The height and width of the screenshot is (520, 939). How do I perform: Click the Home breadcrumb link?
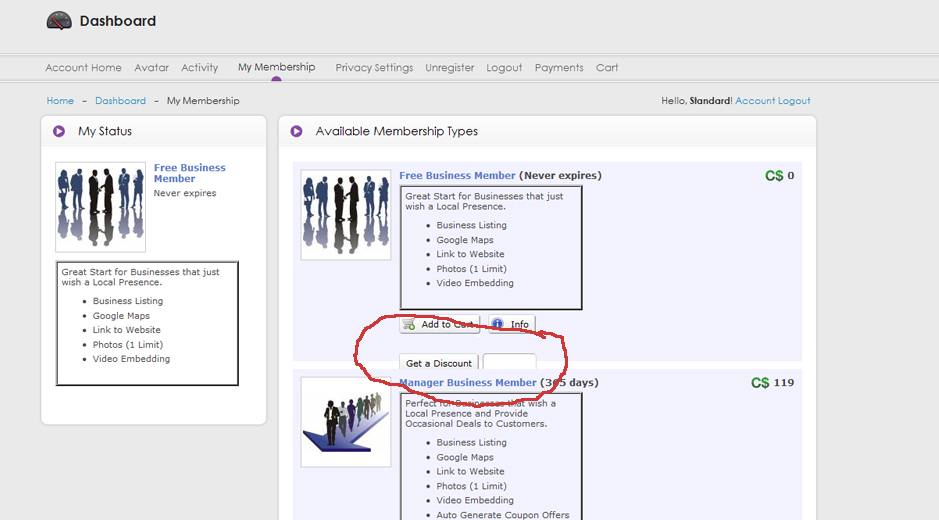(x=60, y=101)
